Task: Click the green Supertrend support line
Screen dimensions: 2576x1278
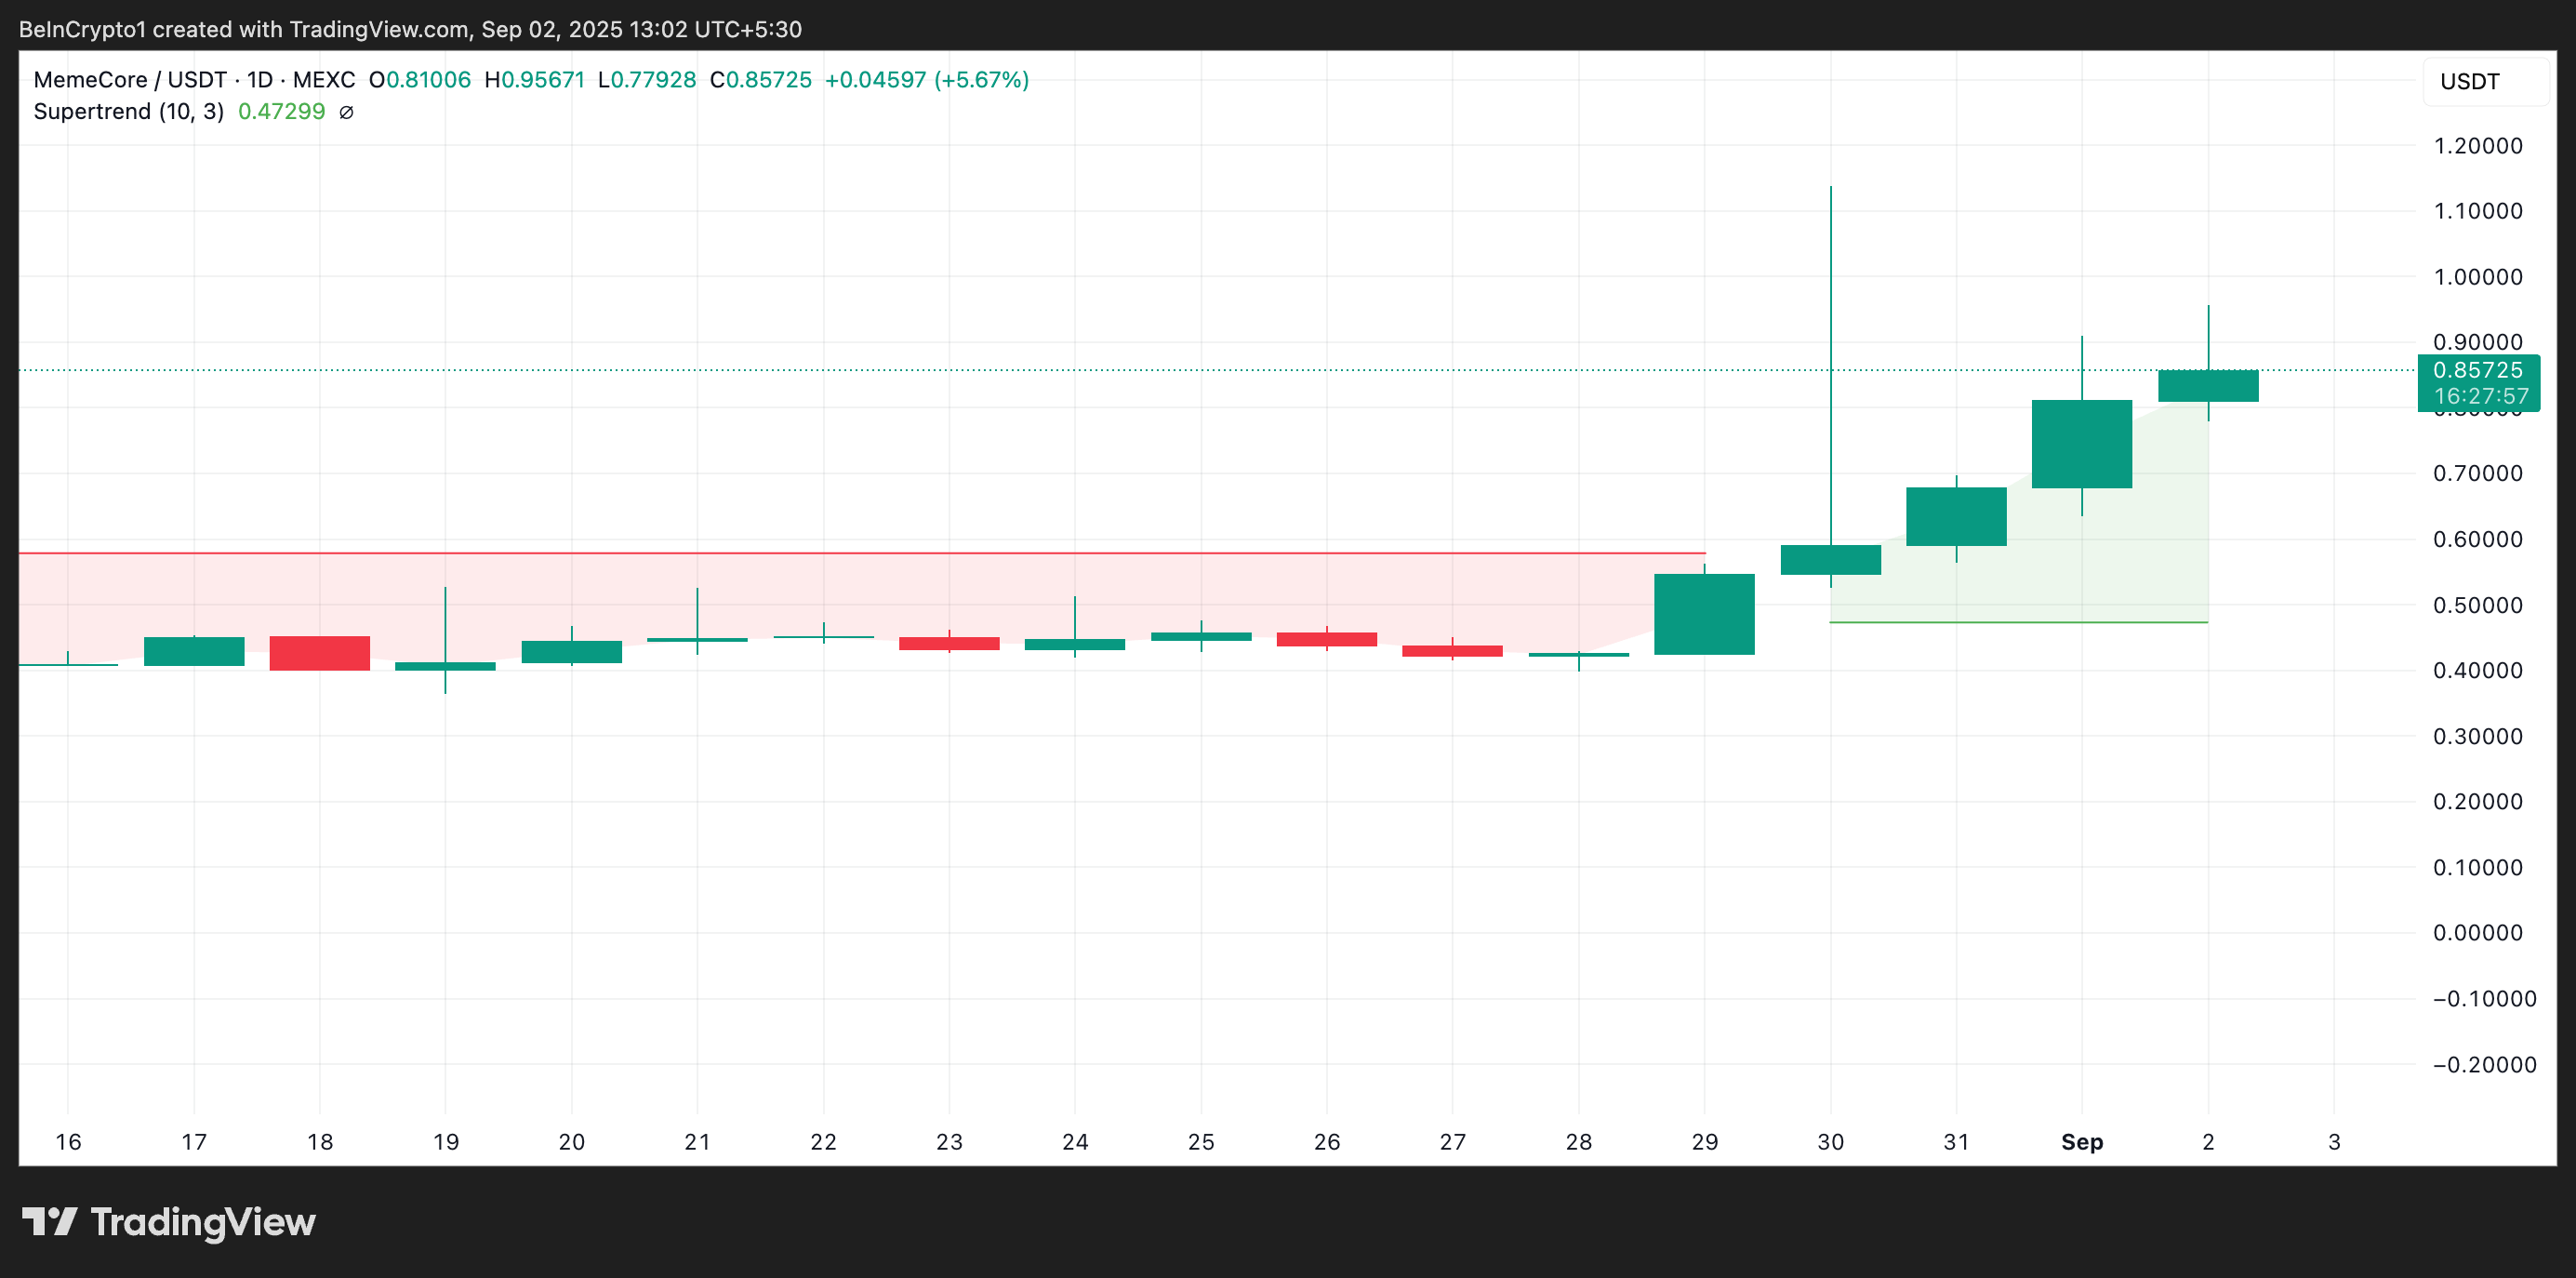Action: [2018, 622]
